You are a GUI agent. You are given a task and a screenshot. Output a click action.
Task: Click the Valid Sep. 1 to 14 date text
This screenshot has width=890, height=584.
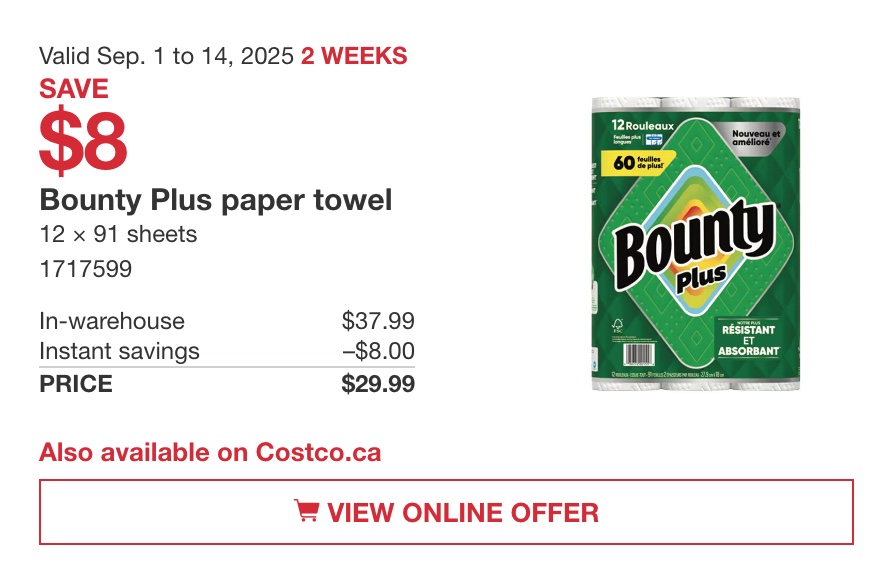click(x=166, y=56)
